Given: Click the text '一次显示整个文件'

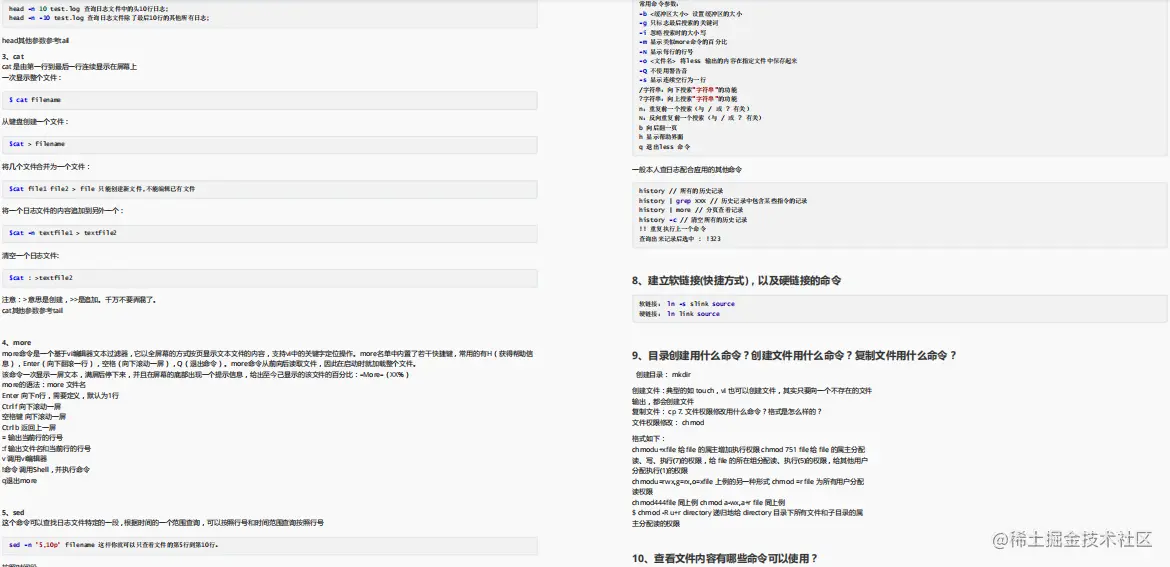Looking at the screenshot, I should (x=31, y=78).
